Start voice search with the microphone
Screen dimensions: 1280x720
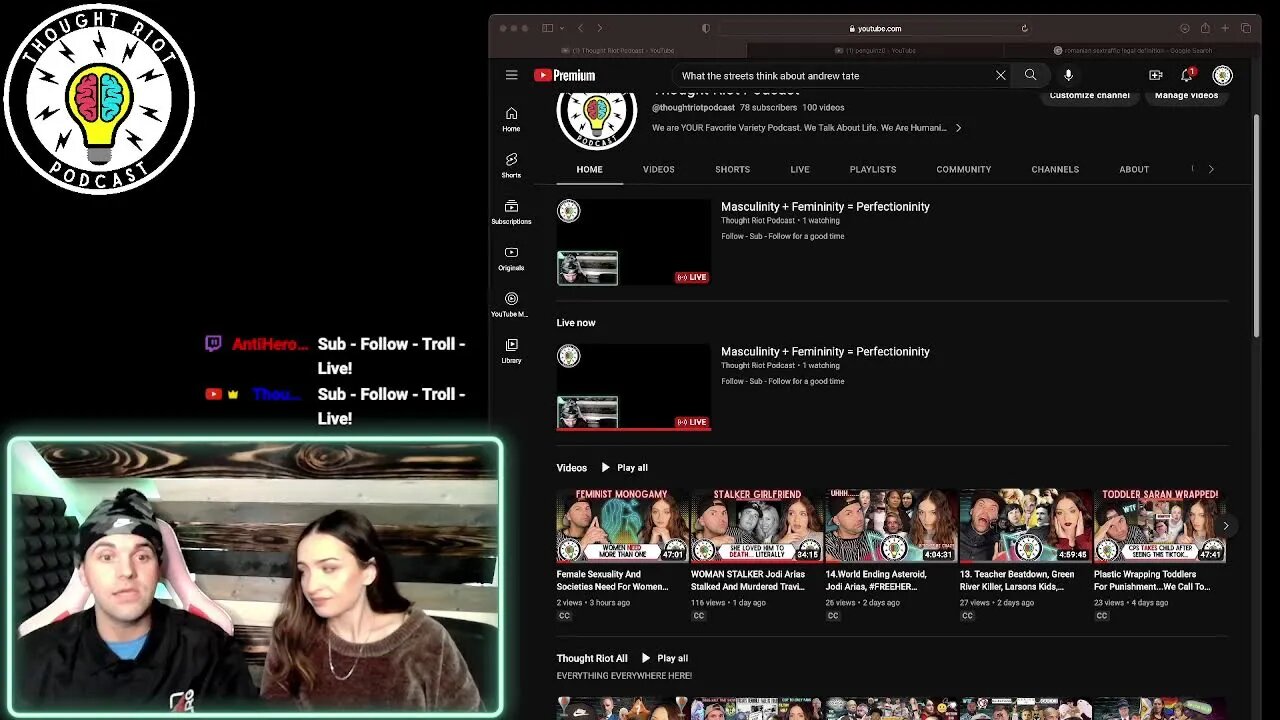[x=1068, y=75]
